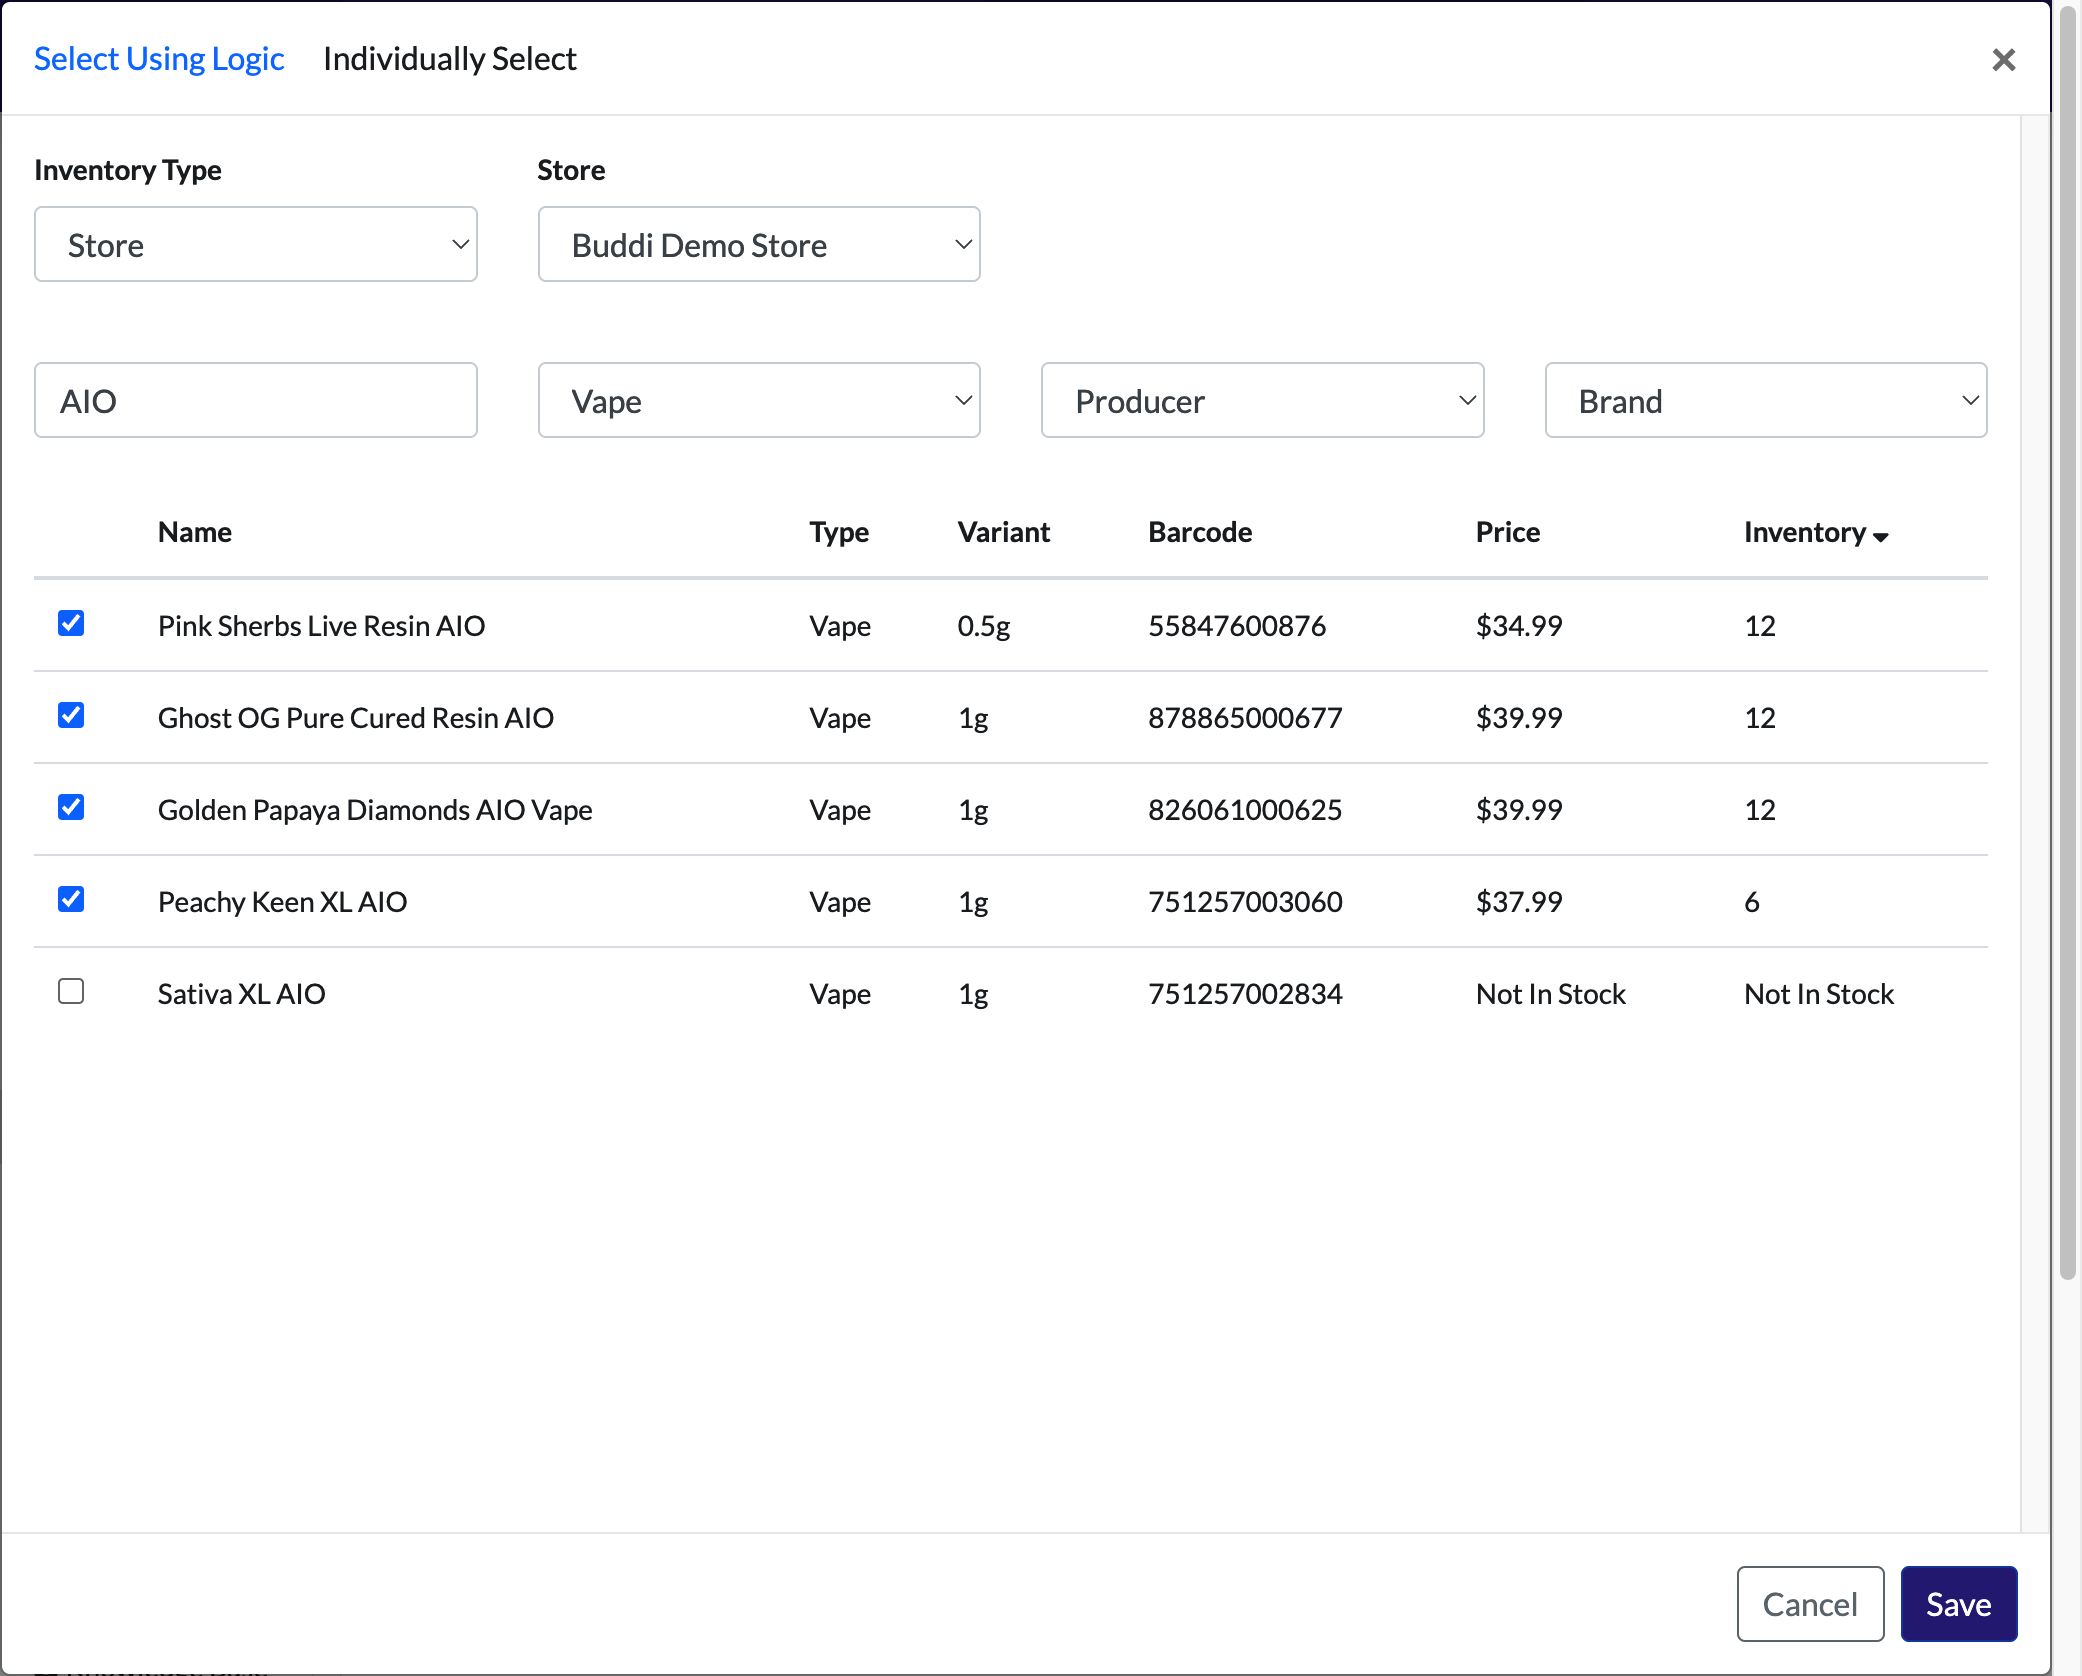Uncheck Pink Sherbs Live Resin AIO
The height and width of the screenshot is (1676, 2082).
coord(71,623)
